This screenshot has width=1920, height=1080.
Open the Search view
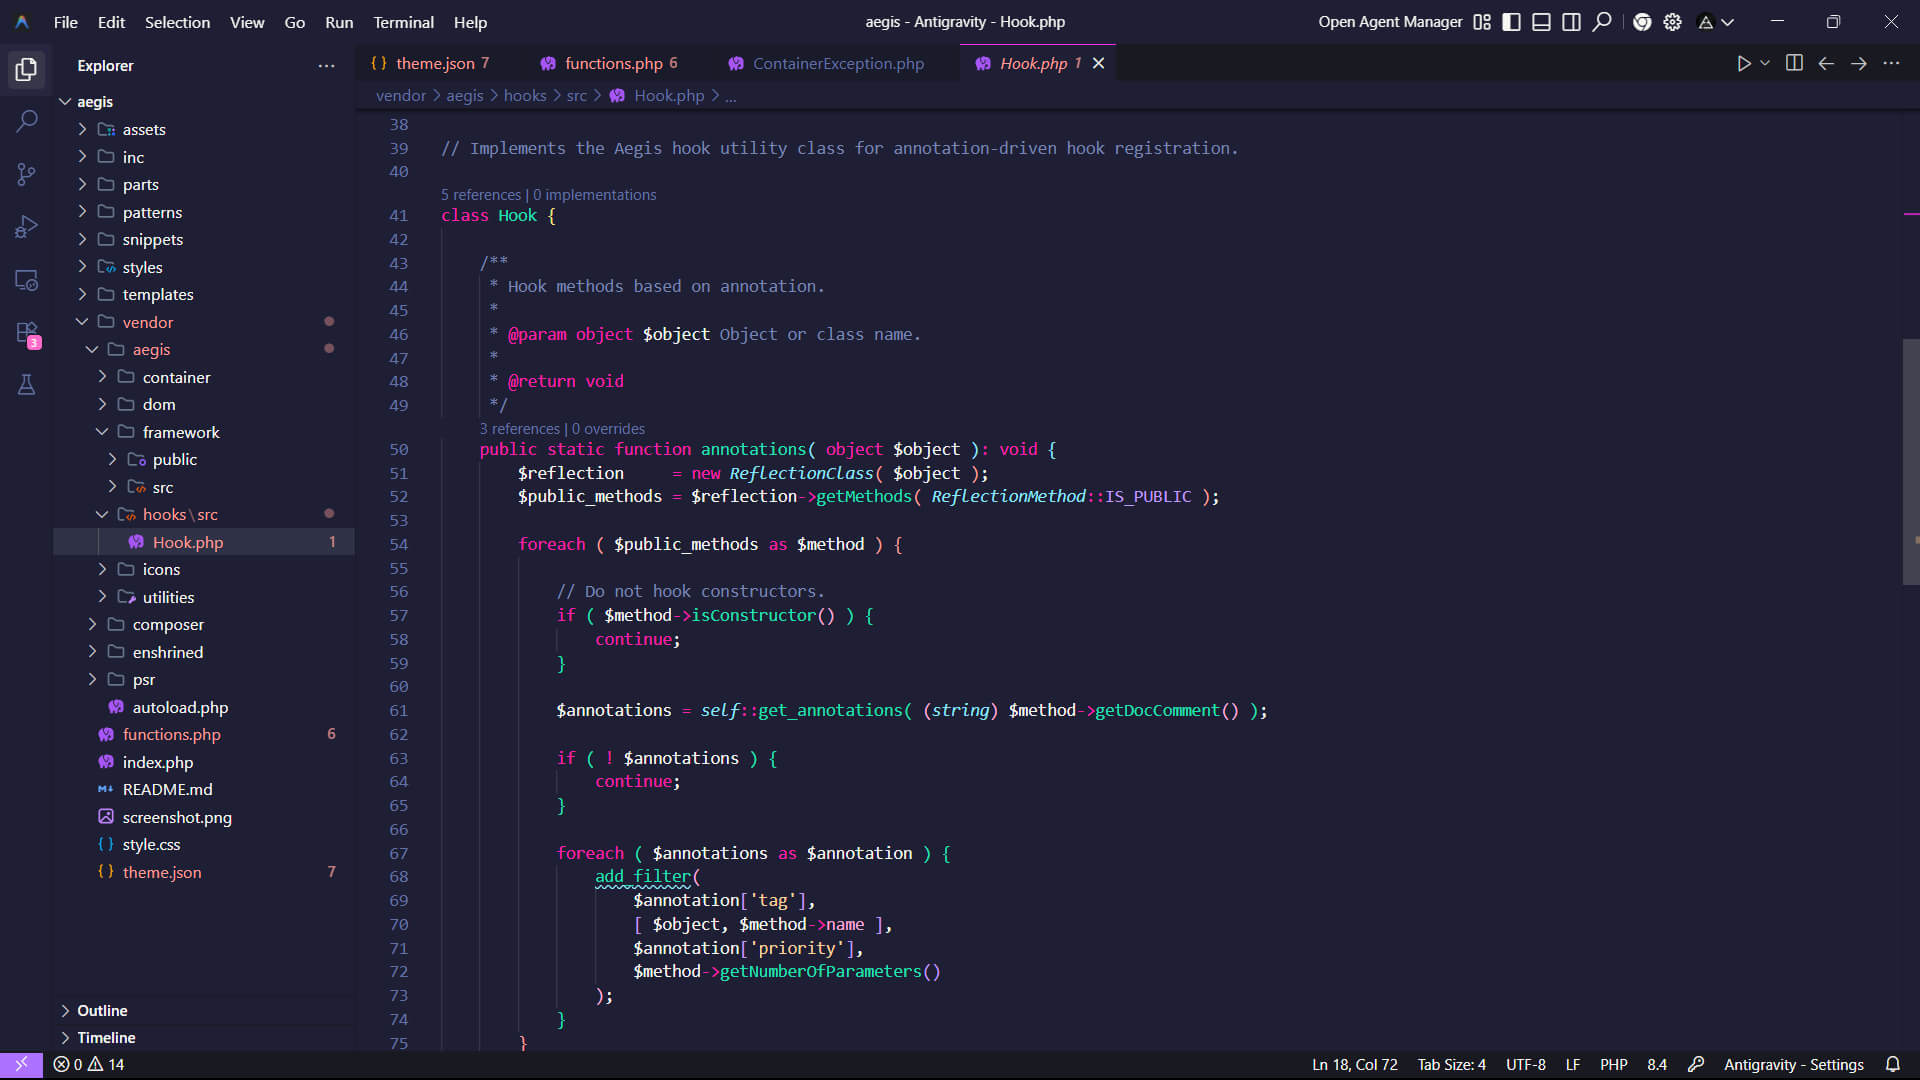(26, 120)
